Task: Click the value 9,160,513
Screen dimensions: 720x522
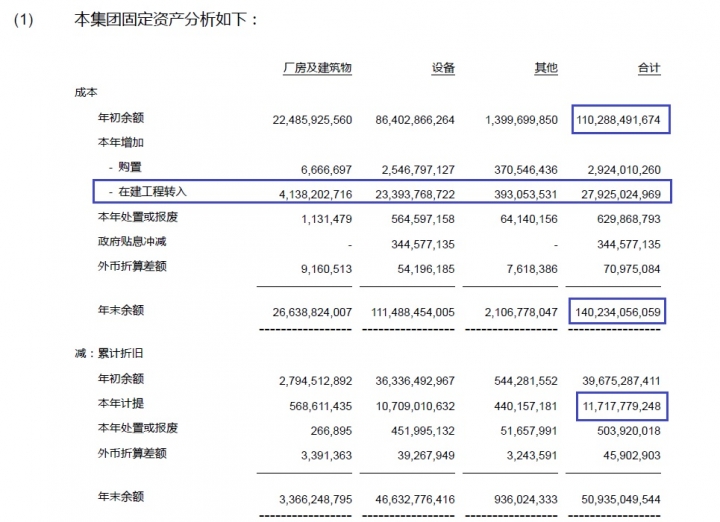Action: click(326, 269)
